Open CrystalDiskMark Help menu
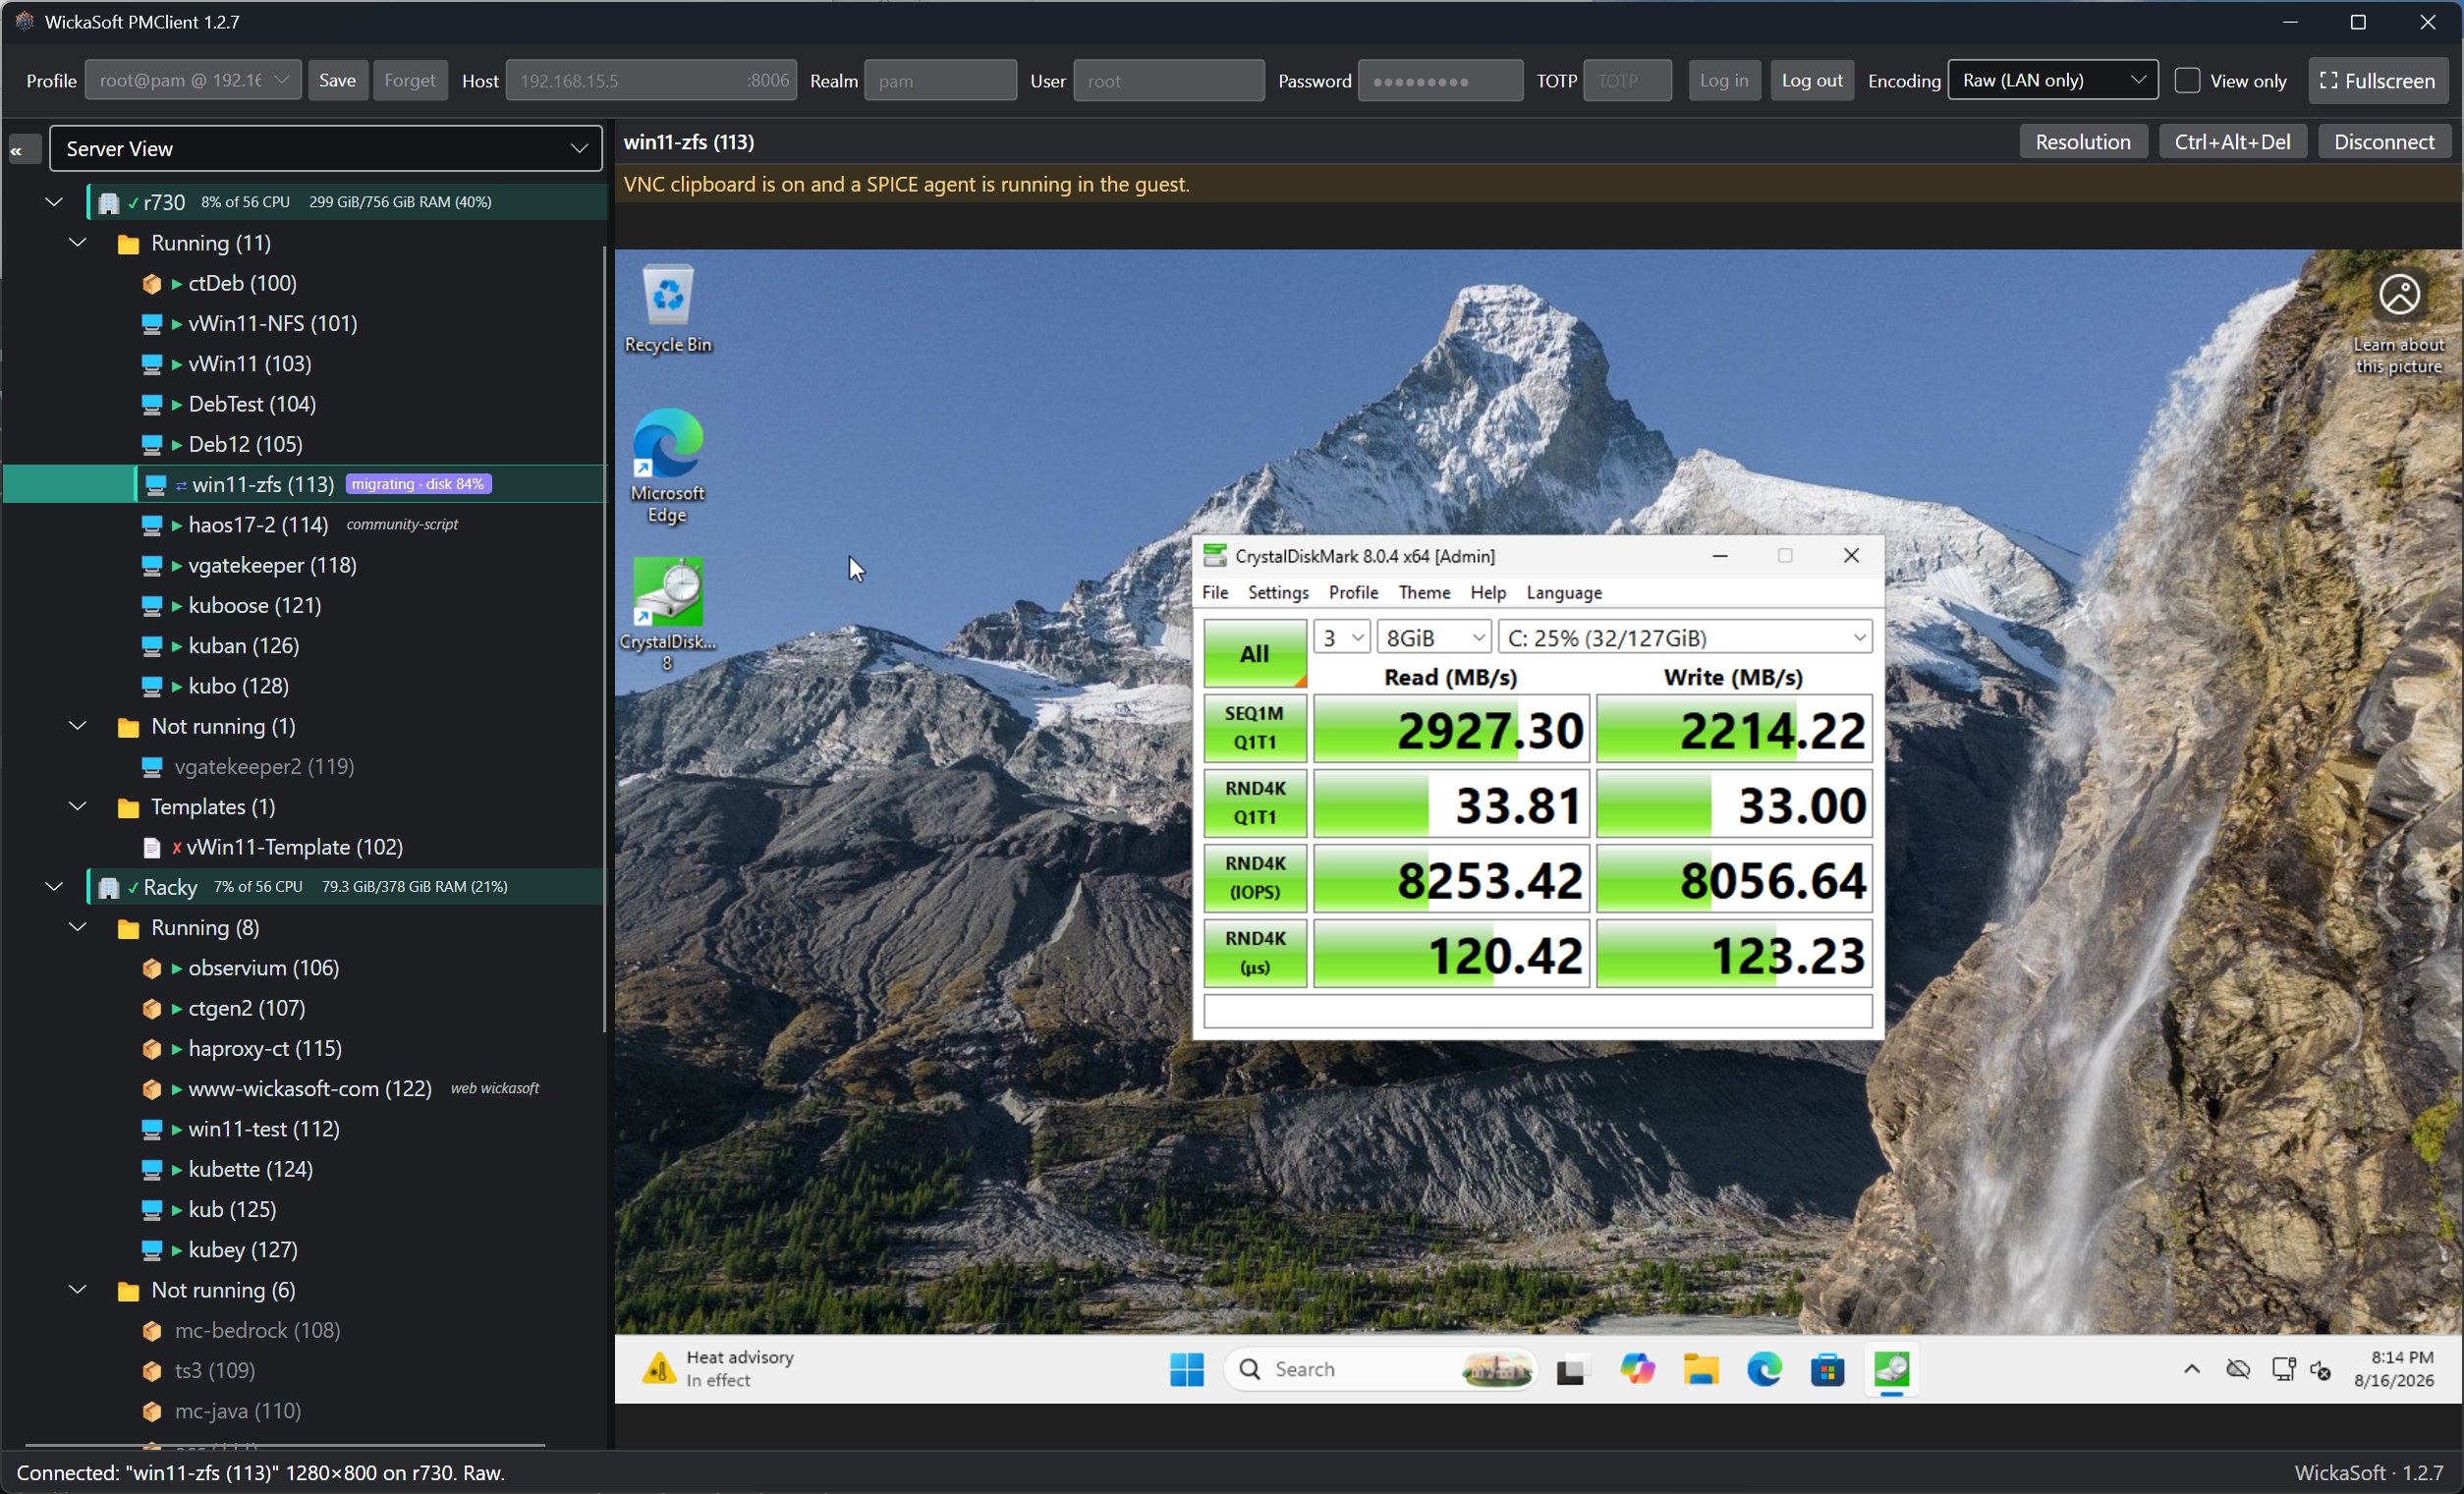This screenshot has width=2464, height=1494. click(x=1487, y=592)
